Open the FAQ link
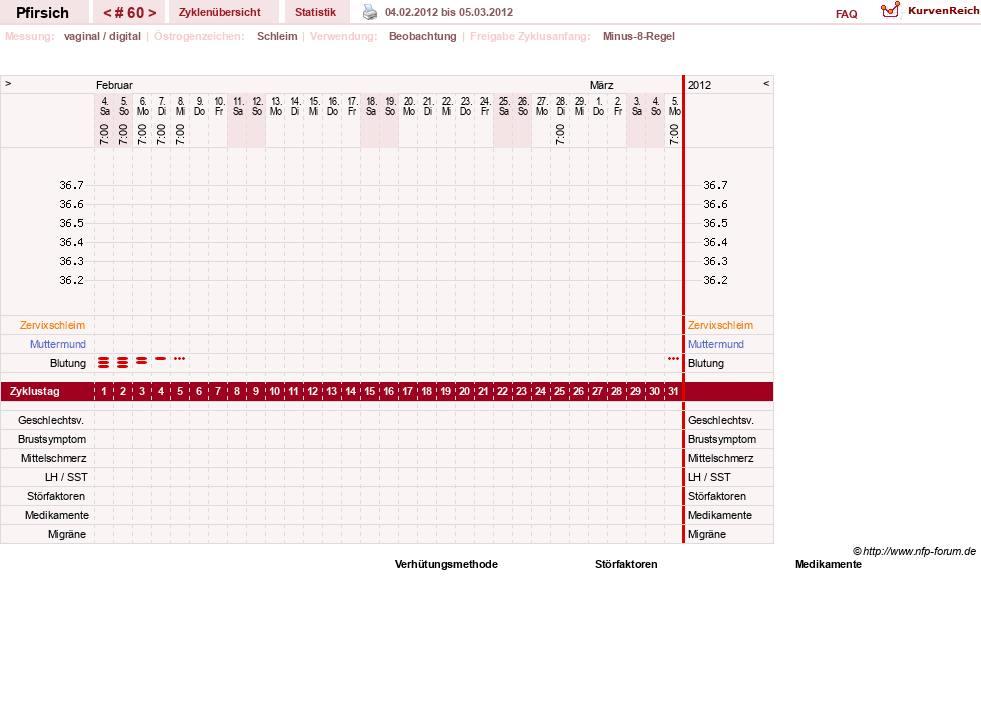 [846, 14]
